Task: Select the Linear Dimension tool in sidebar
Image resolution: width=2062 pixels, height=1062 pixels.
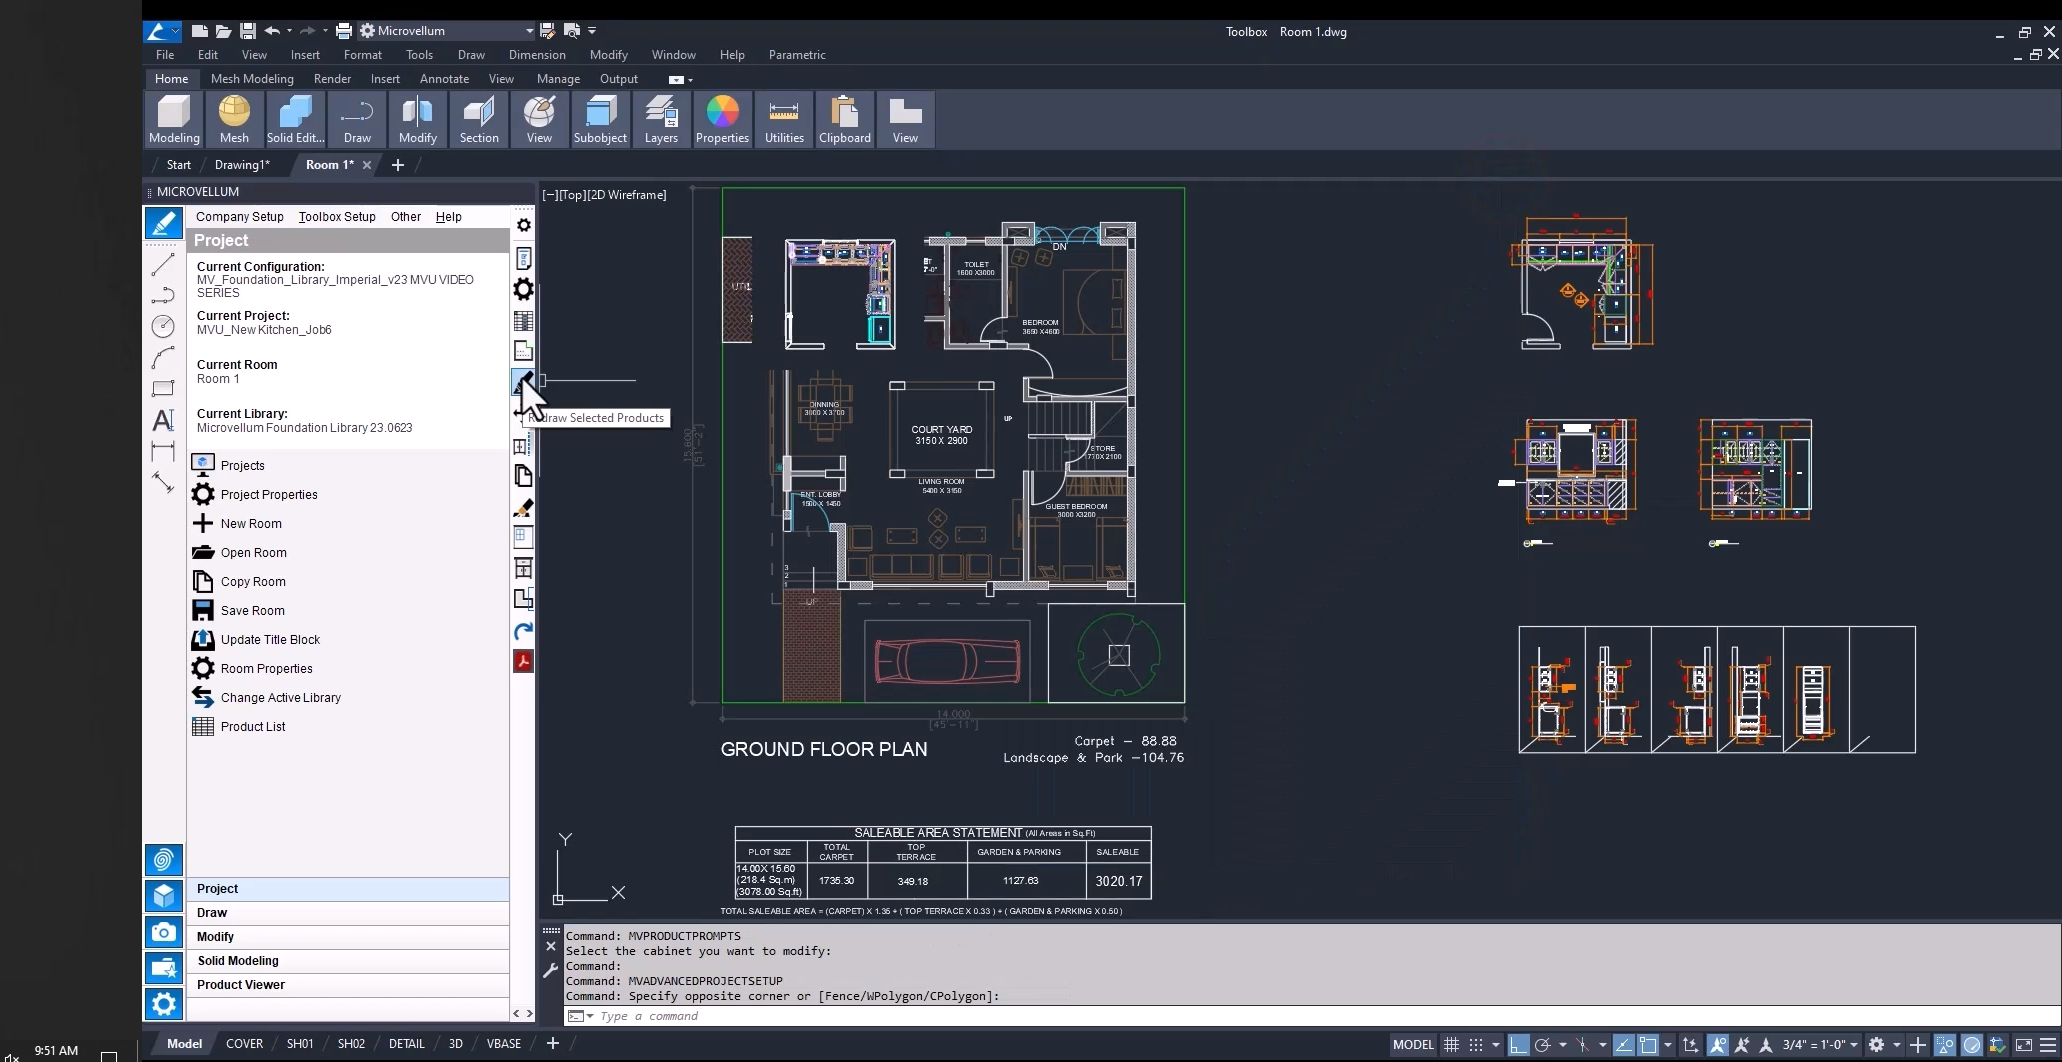Action: click(x=163, y=451)
